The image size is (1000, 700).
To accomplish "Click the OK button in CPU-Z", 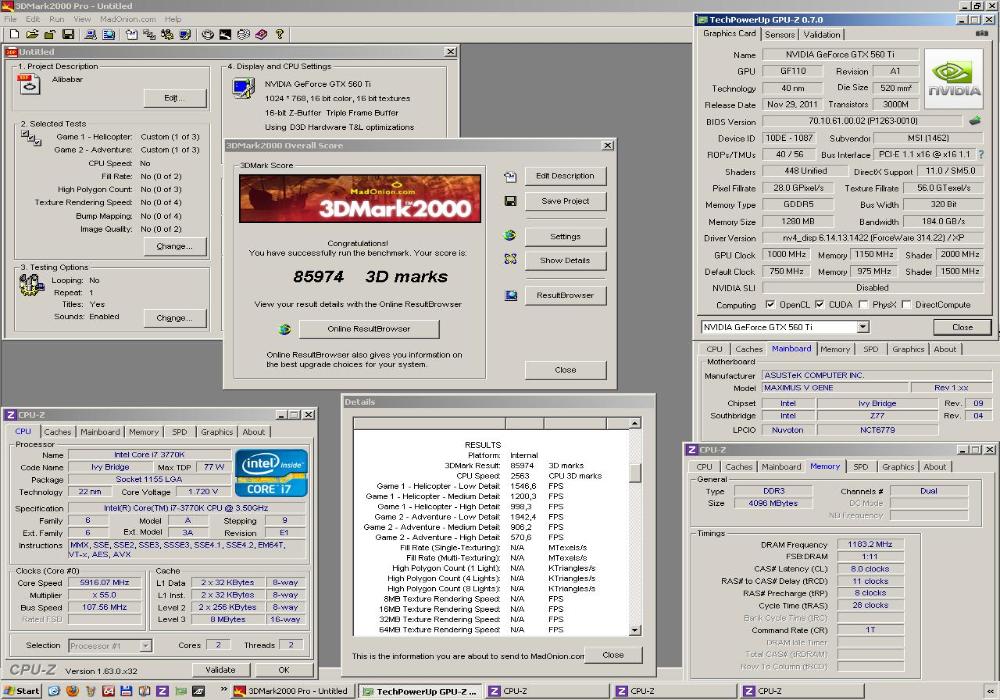I will tap(284, 670).
